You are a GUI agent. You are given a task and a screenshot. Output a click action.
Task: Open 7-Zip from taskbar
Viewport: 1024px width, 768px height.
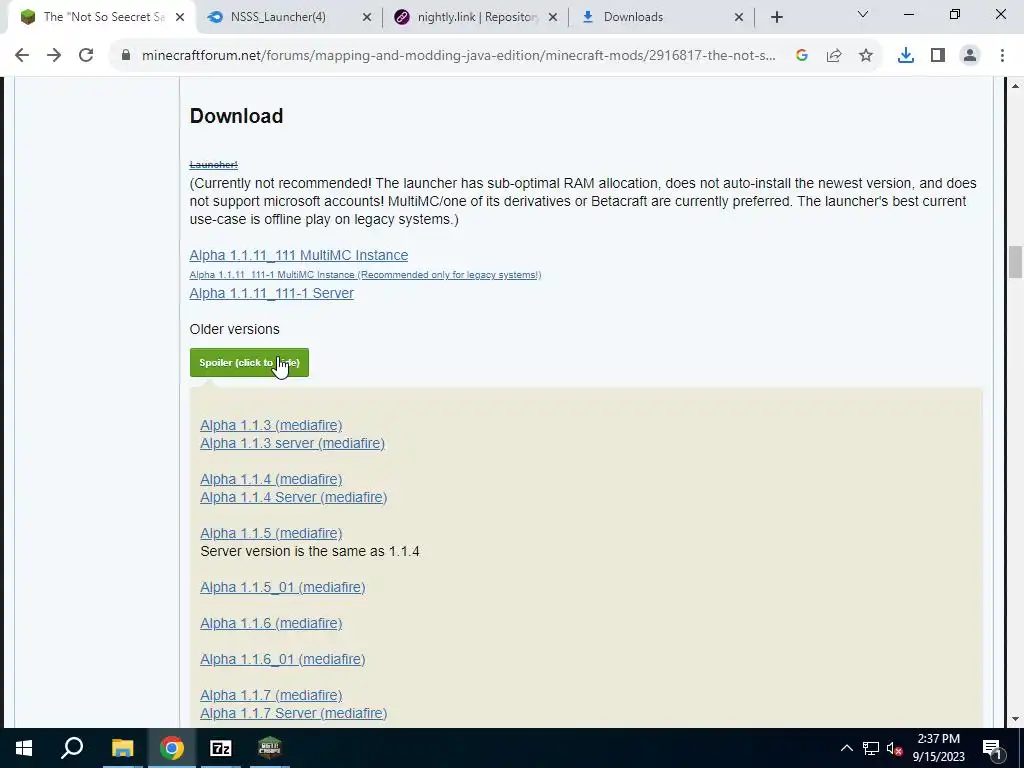[x=221, y=748]
